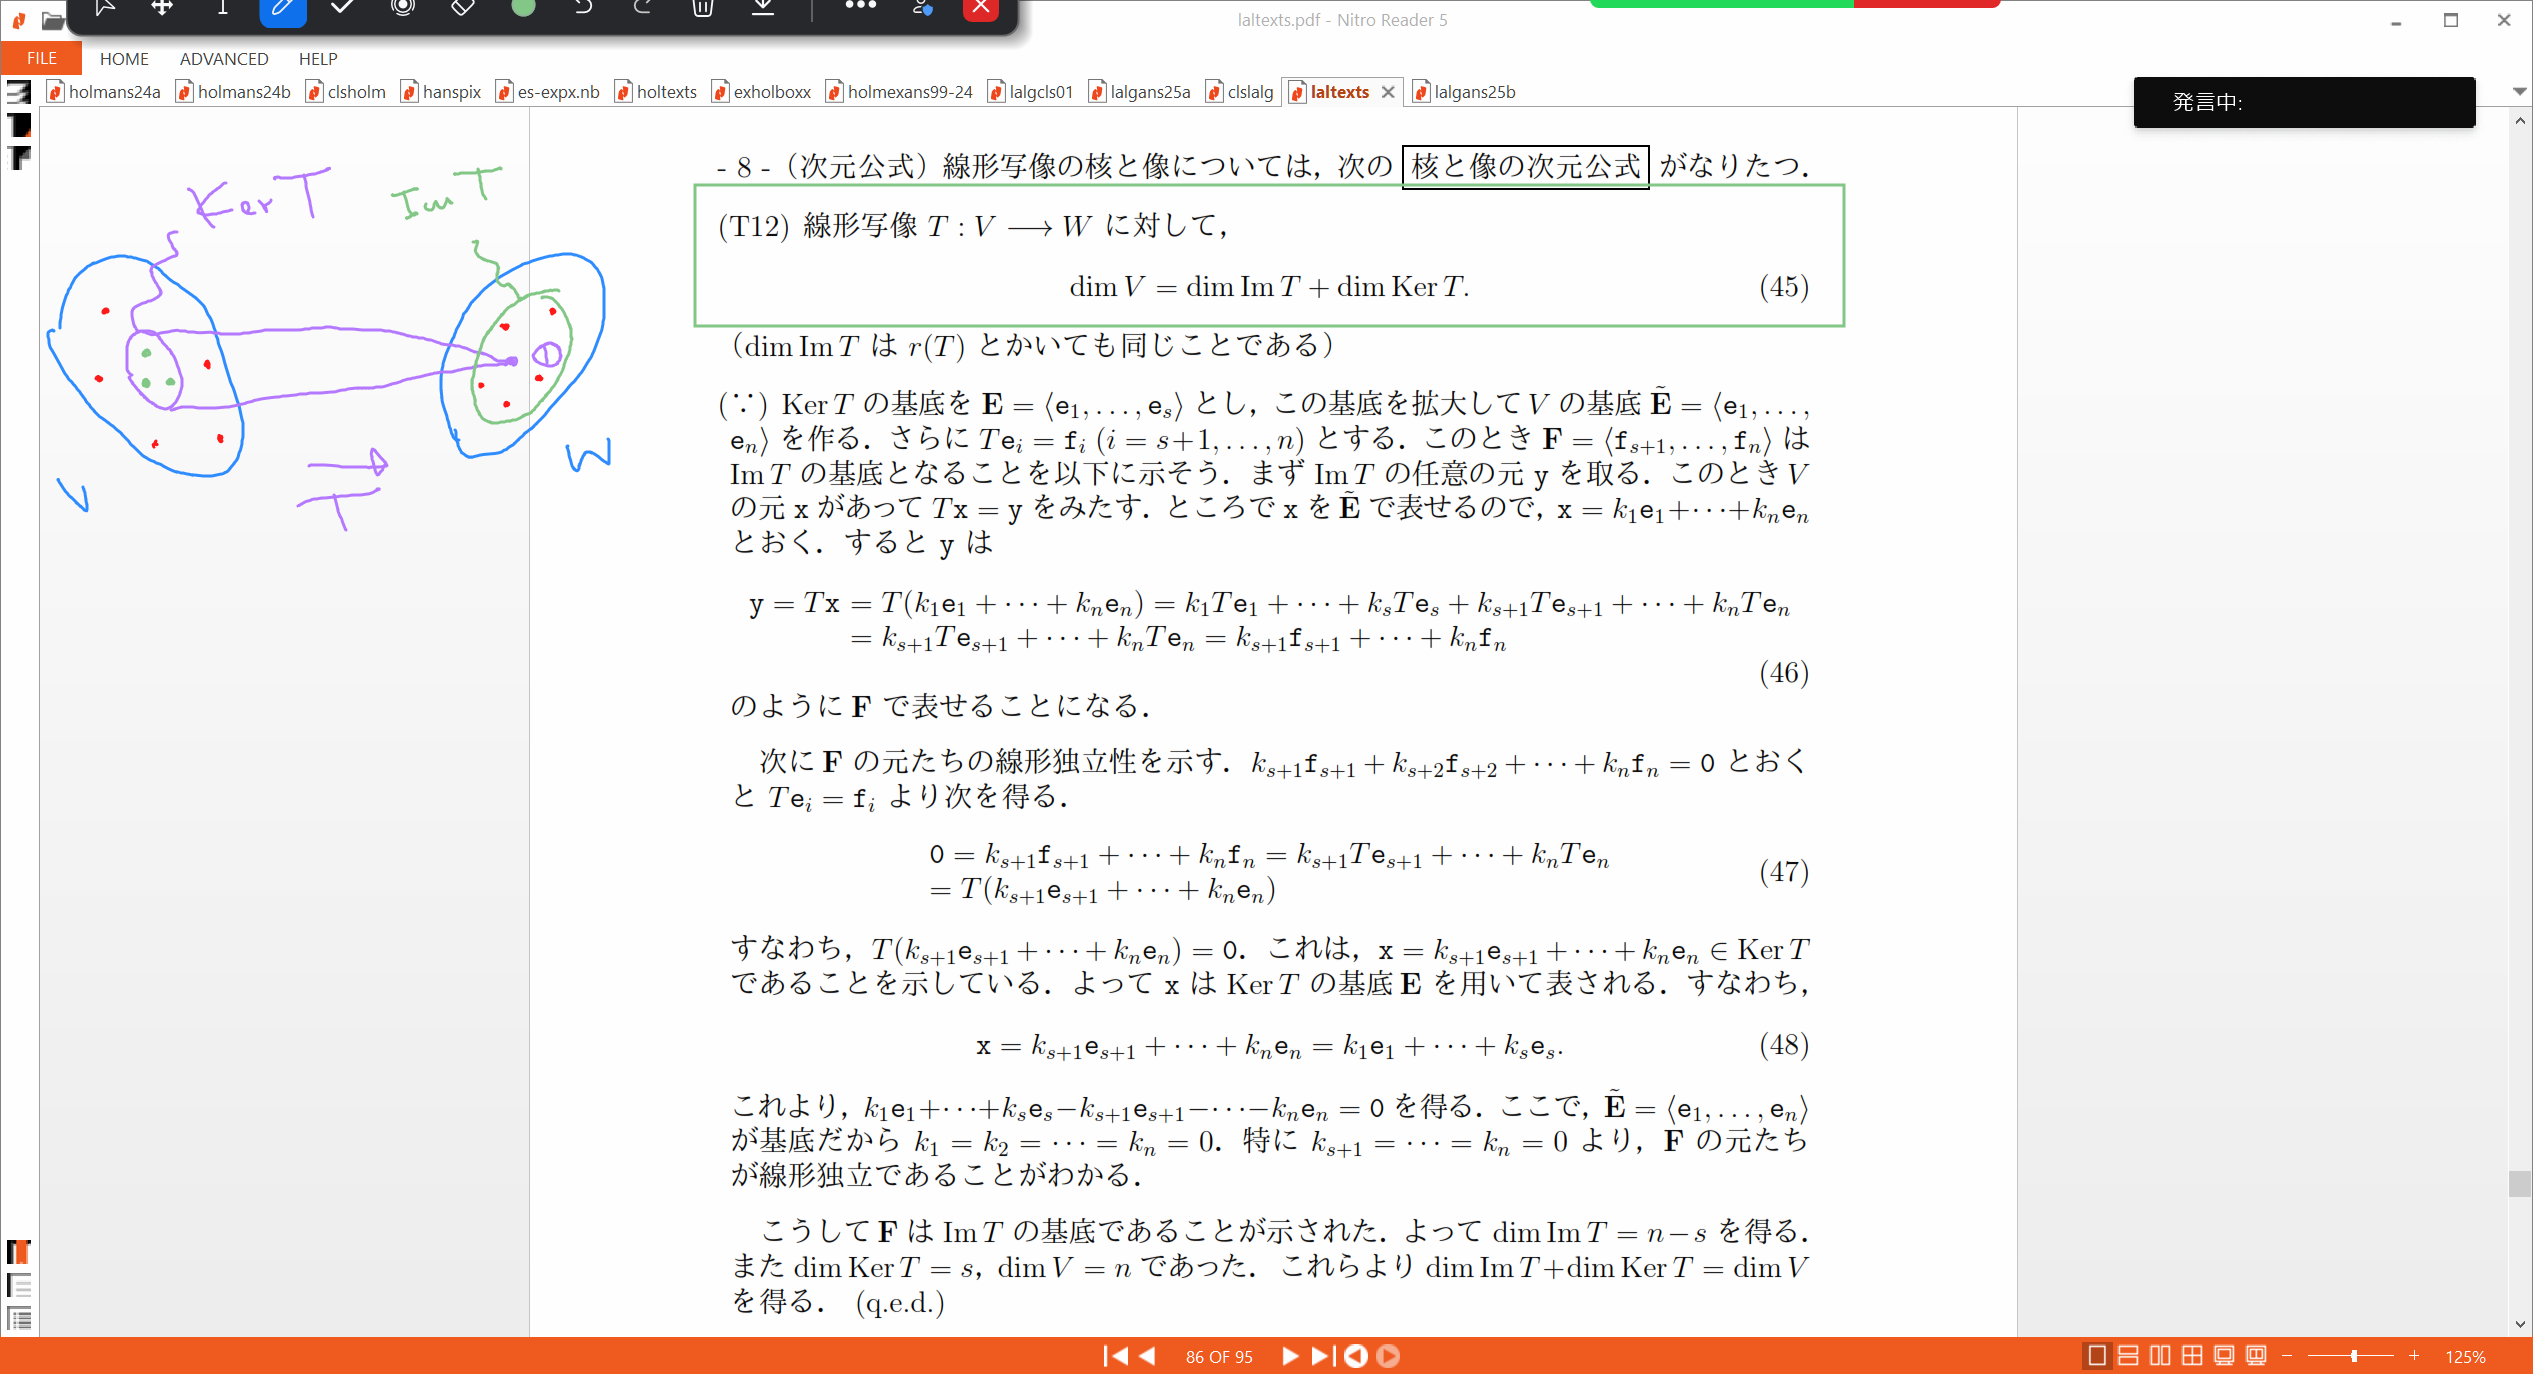The width and height of the screenshot is (2533, 1374).
Task: Select the eraser annotation tool
Action: (463, 8)
